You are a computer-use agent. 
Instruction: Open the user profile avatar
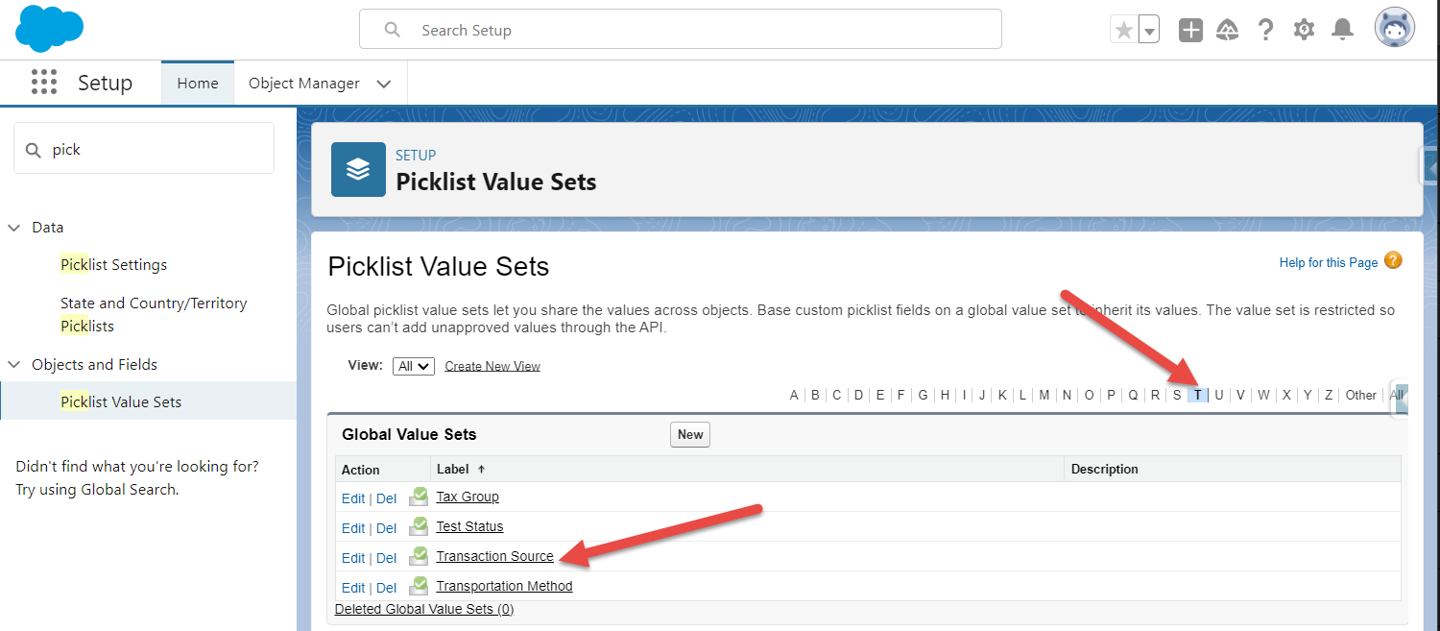click(1394, 29)
